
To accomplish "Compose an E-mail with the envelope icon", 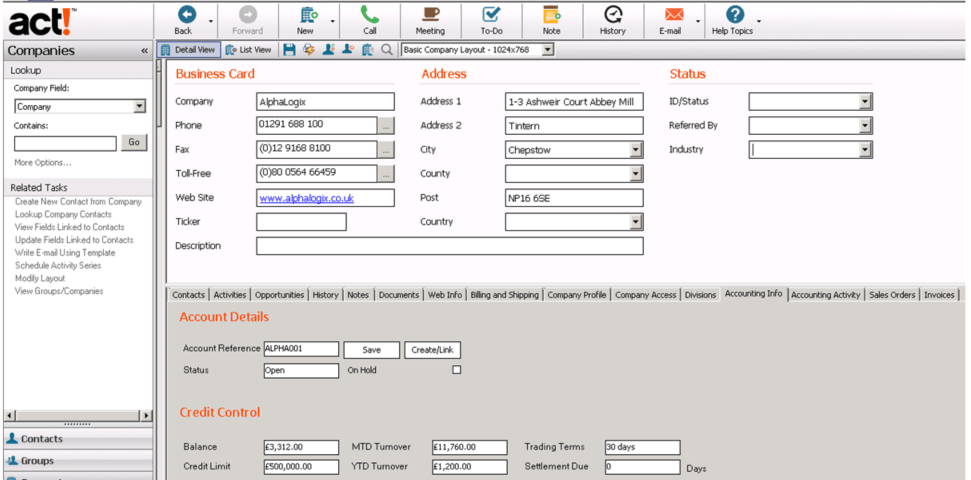I will 673,14.
